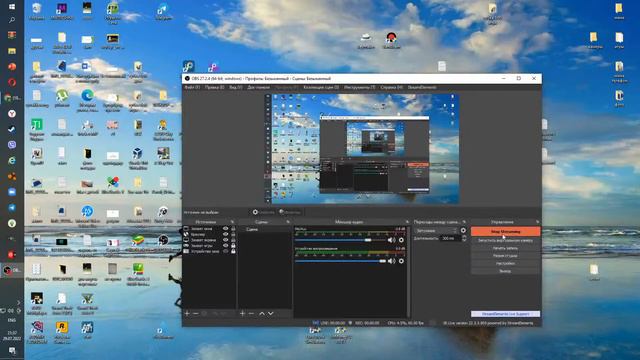Lock the Браузер source
640x360 pixels.
click(x=233, y=235)
